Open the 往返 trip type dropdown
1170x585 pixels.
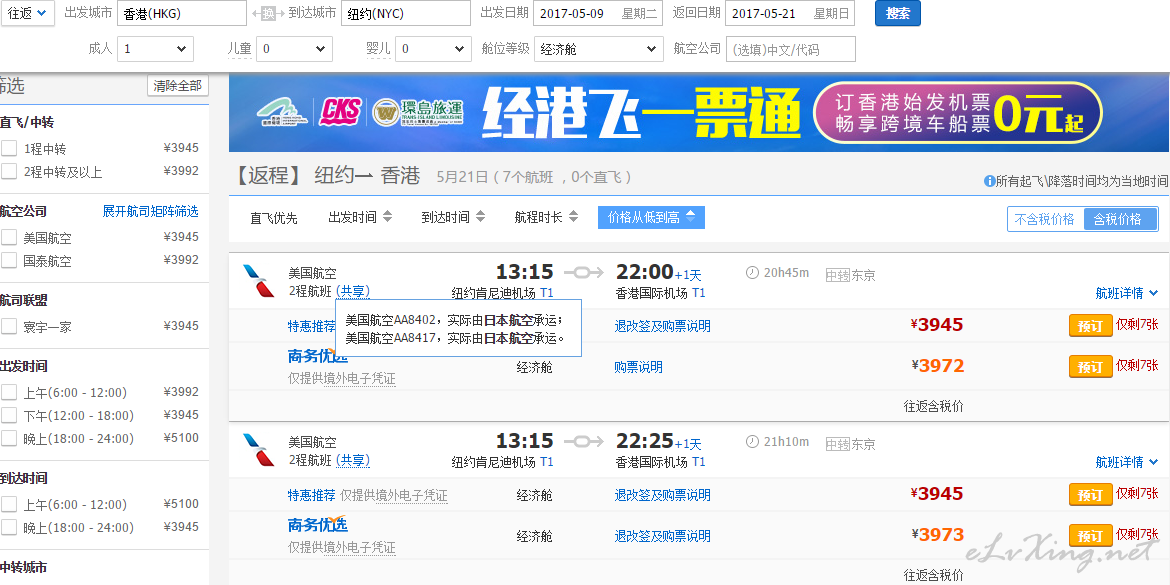(28, 13)
